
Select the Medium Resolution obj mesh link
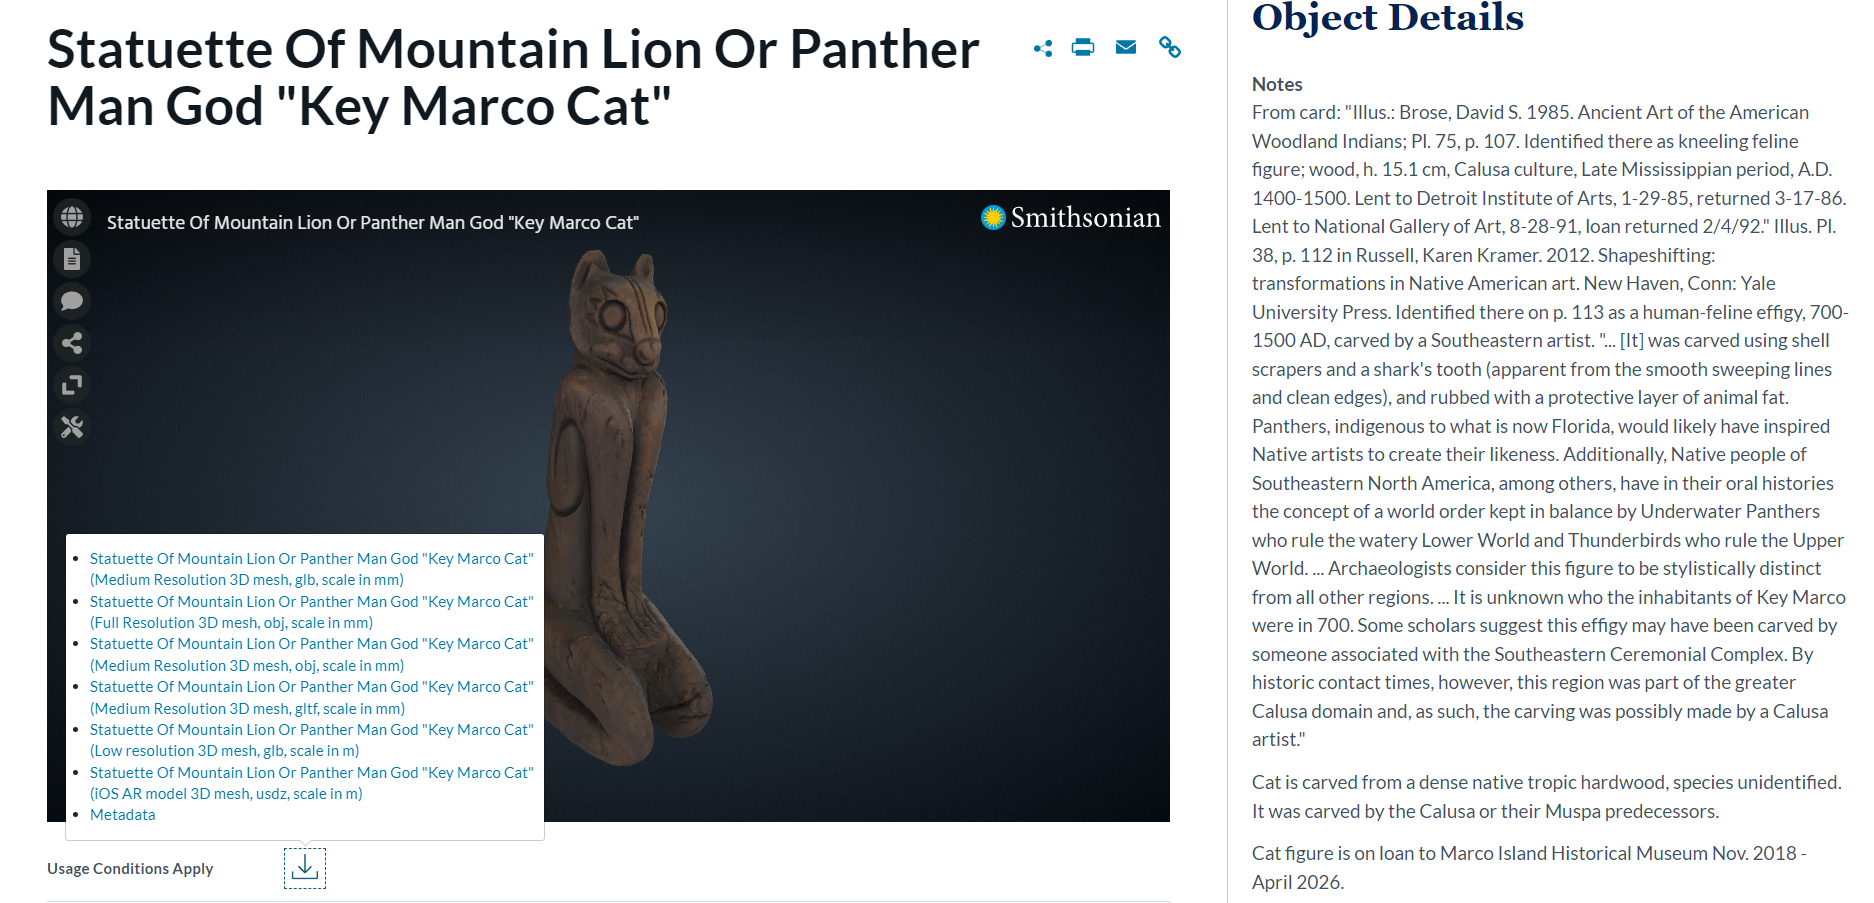(312, 654)
